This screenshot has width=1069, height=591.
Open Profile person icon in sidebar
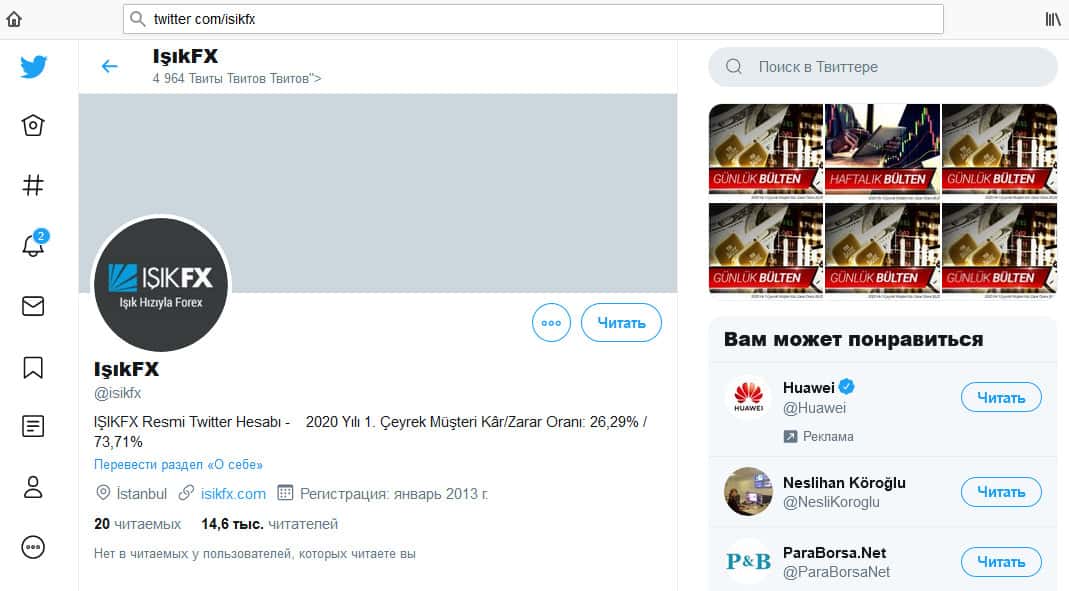pos(33,487)
